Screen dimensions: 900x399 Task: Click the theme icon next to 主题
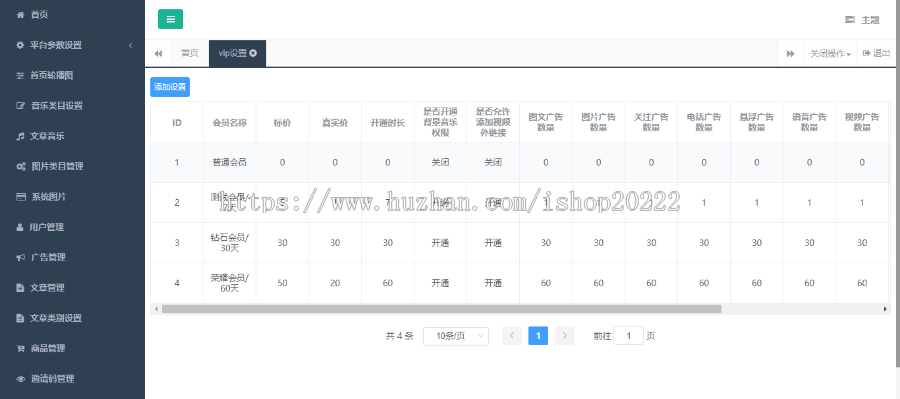(849, 20)
